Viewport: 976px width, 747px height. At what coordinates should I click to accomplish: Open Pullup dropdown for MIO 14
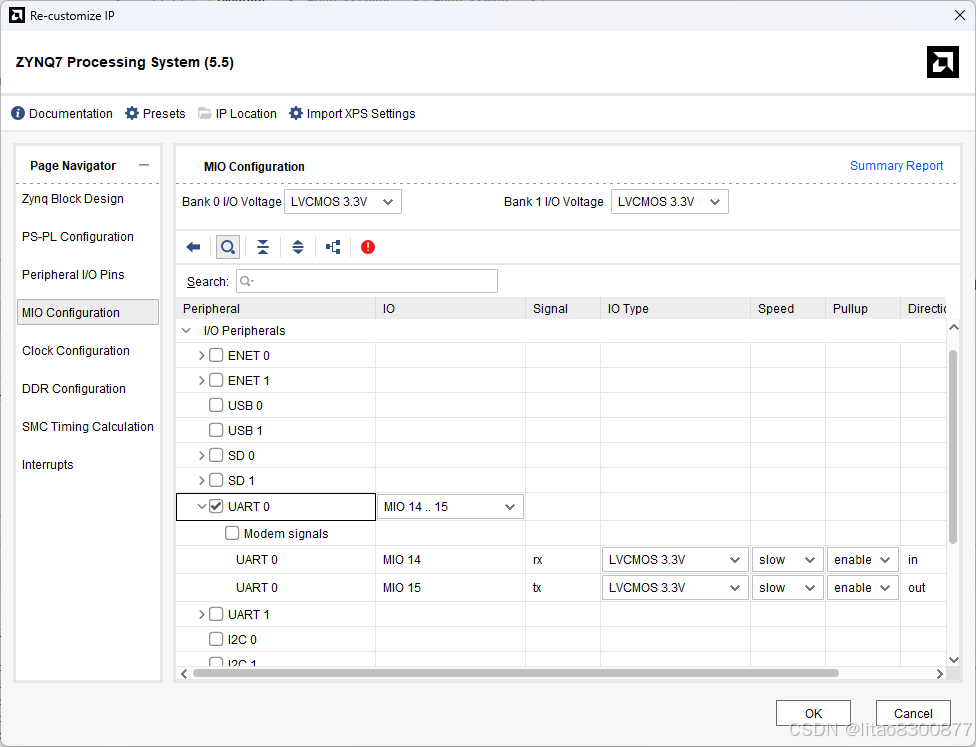coord(863,560)
